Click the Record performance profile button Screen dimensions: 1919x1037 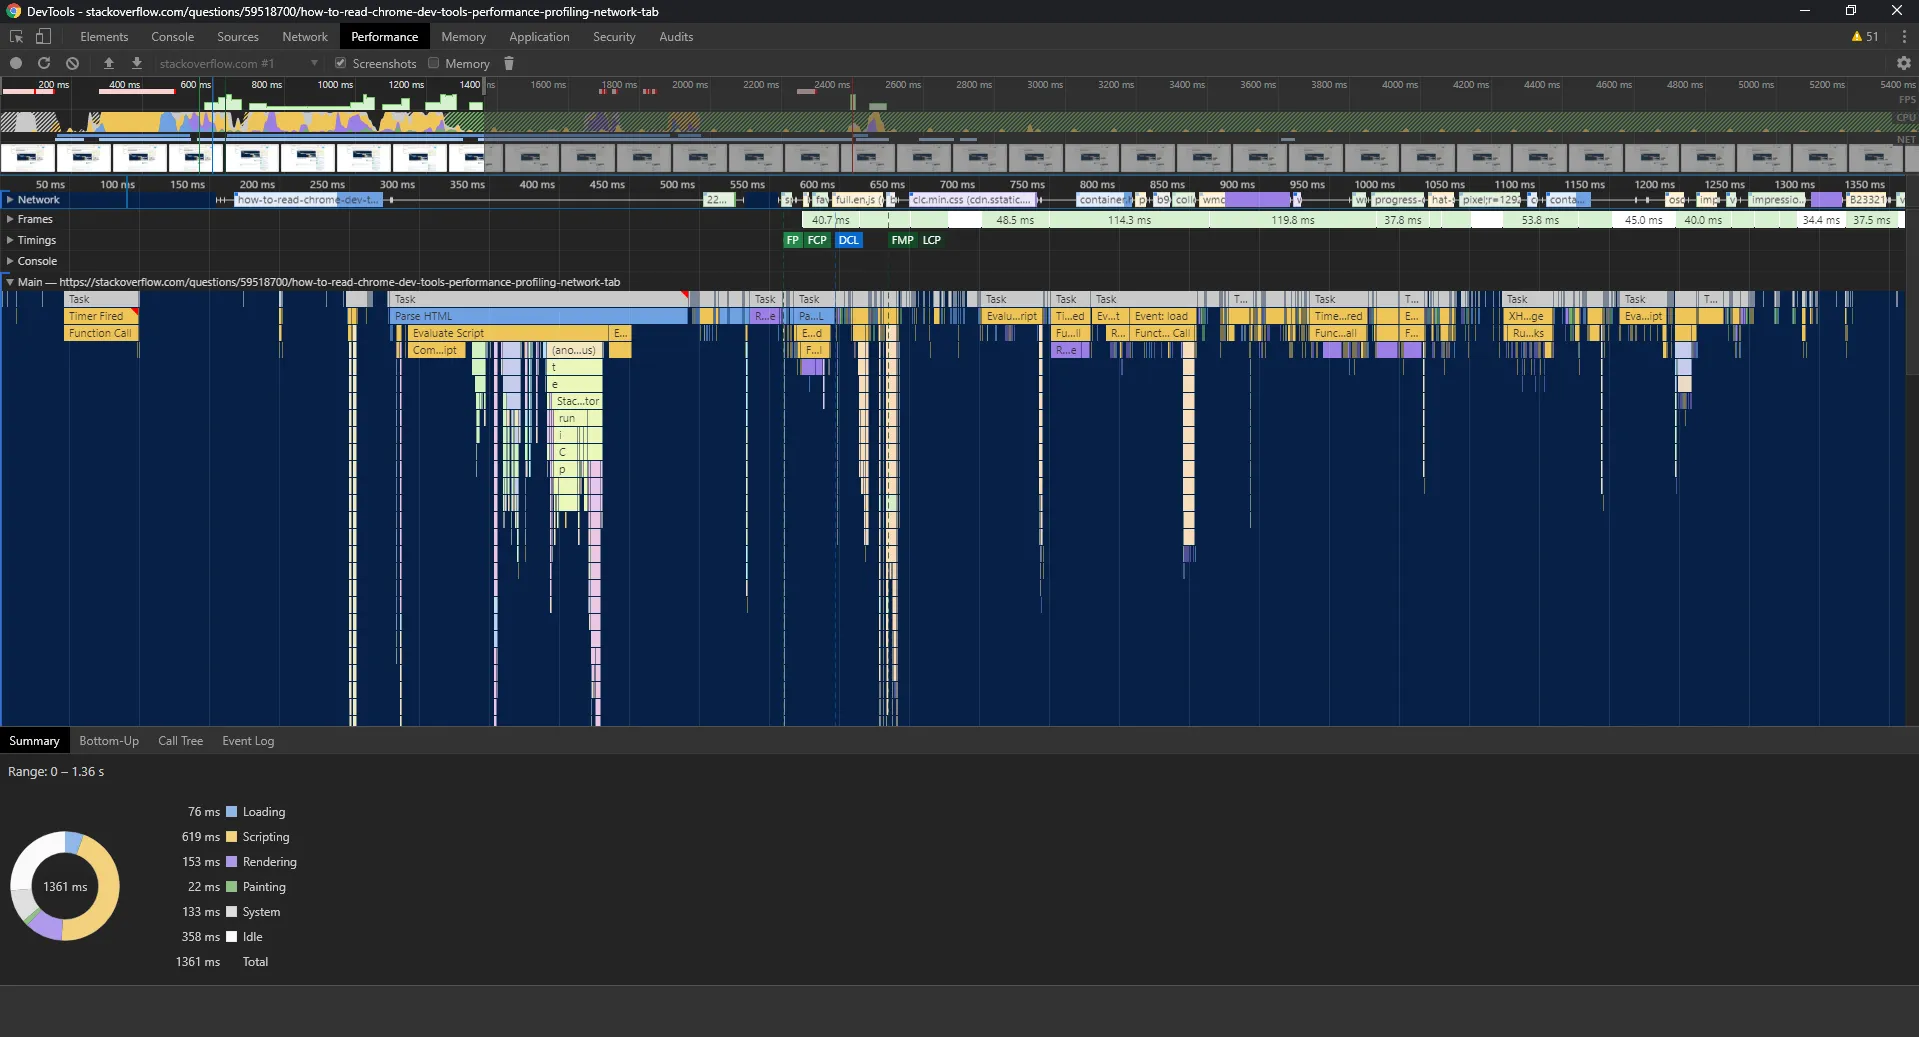16,63
